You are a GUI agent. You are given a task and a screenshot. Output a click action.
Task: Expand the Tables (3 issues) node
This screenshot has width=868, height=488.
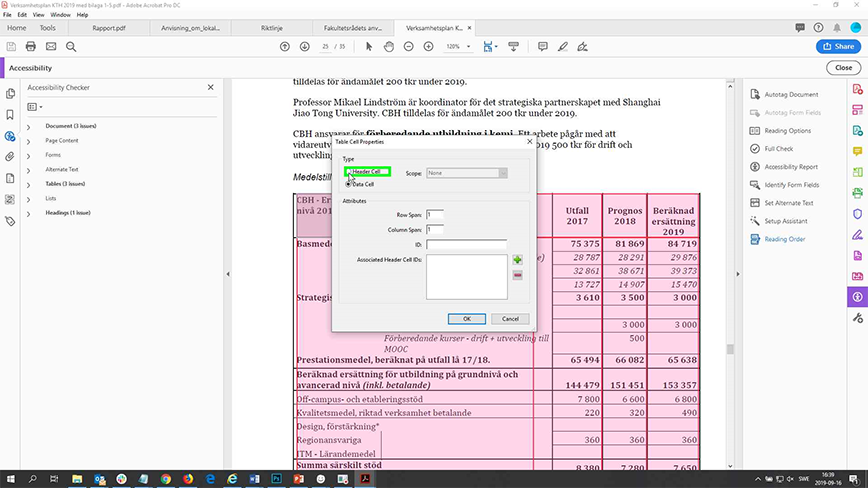[29, 184]
